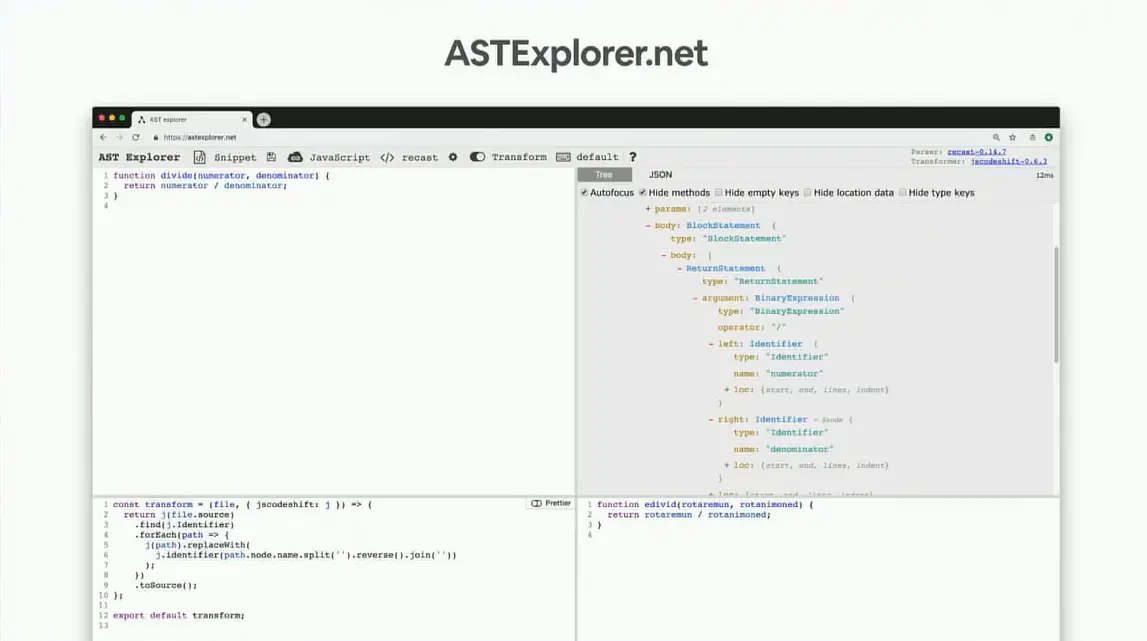
Task: Click the recast parser code icon
Action: click(387, 157)
